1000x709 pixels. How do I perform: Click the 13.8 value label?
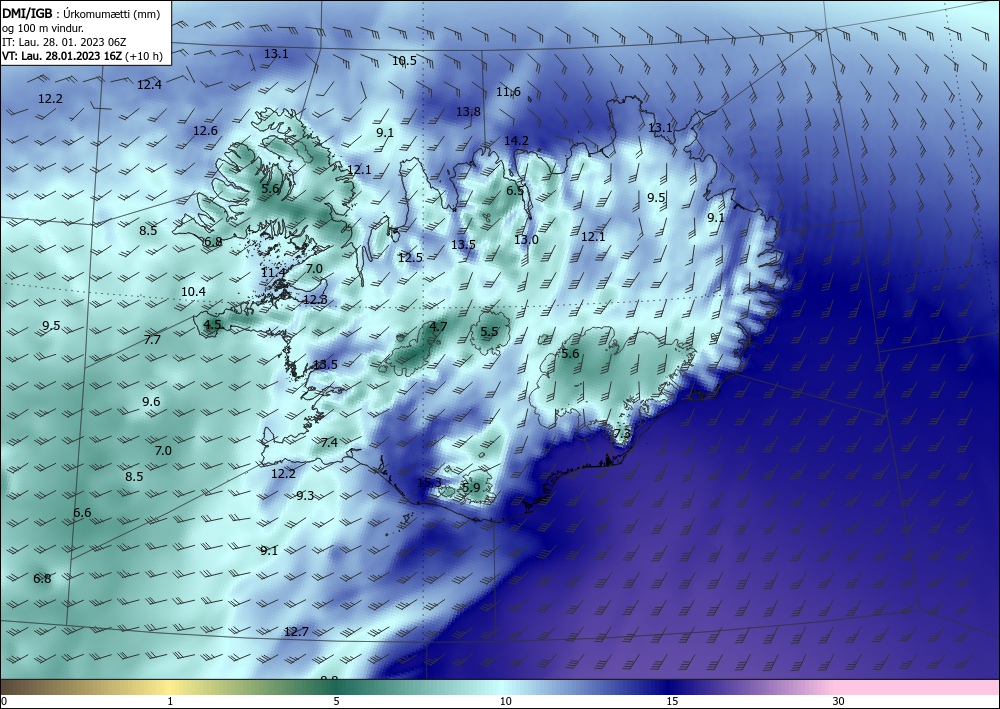tap(468, 112)
